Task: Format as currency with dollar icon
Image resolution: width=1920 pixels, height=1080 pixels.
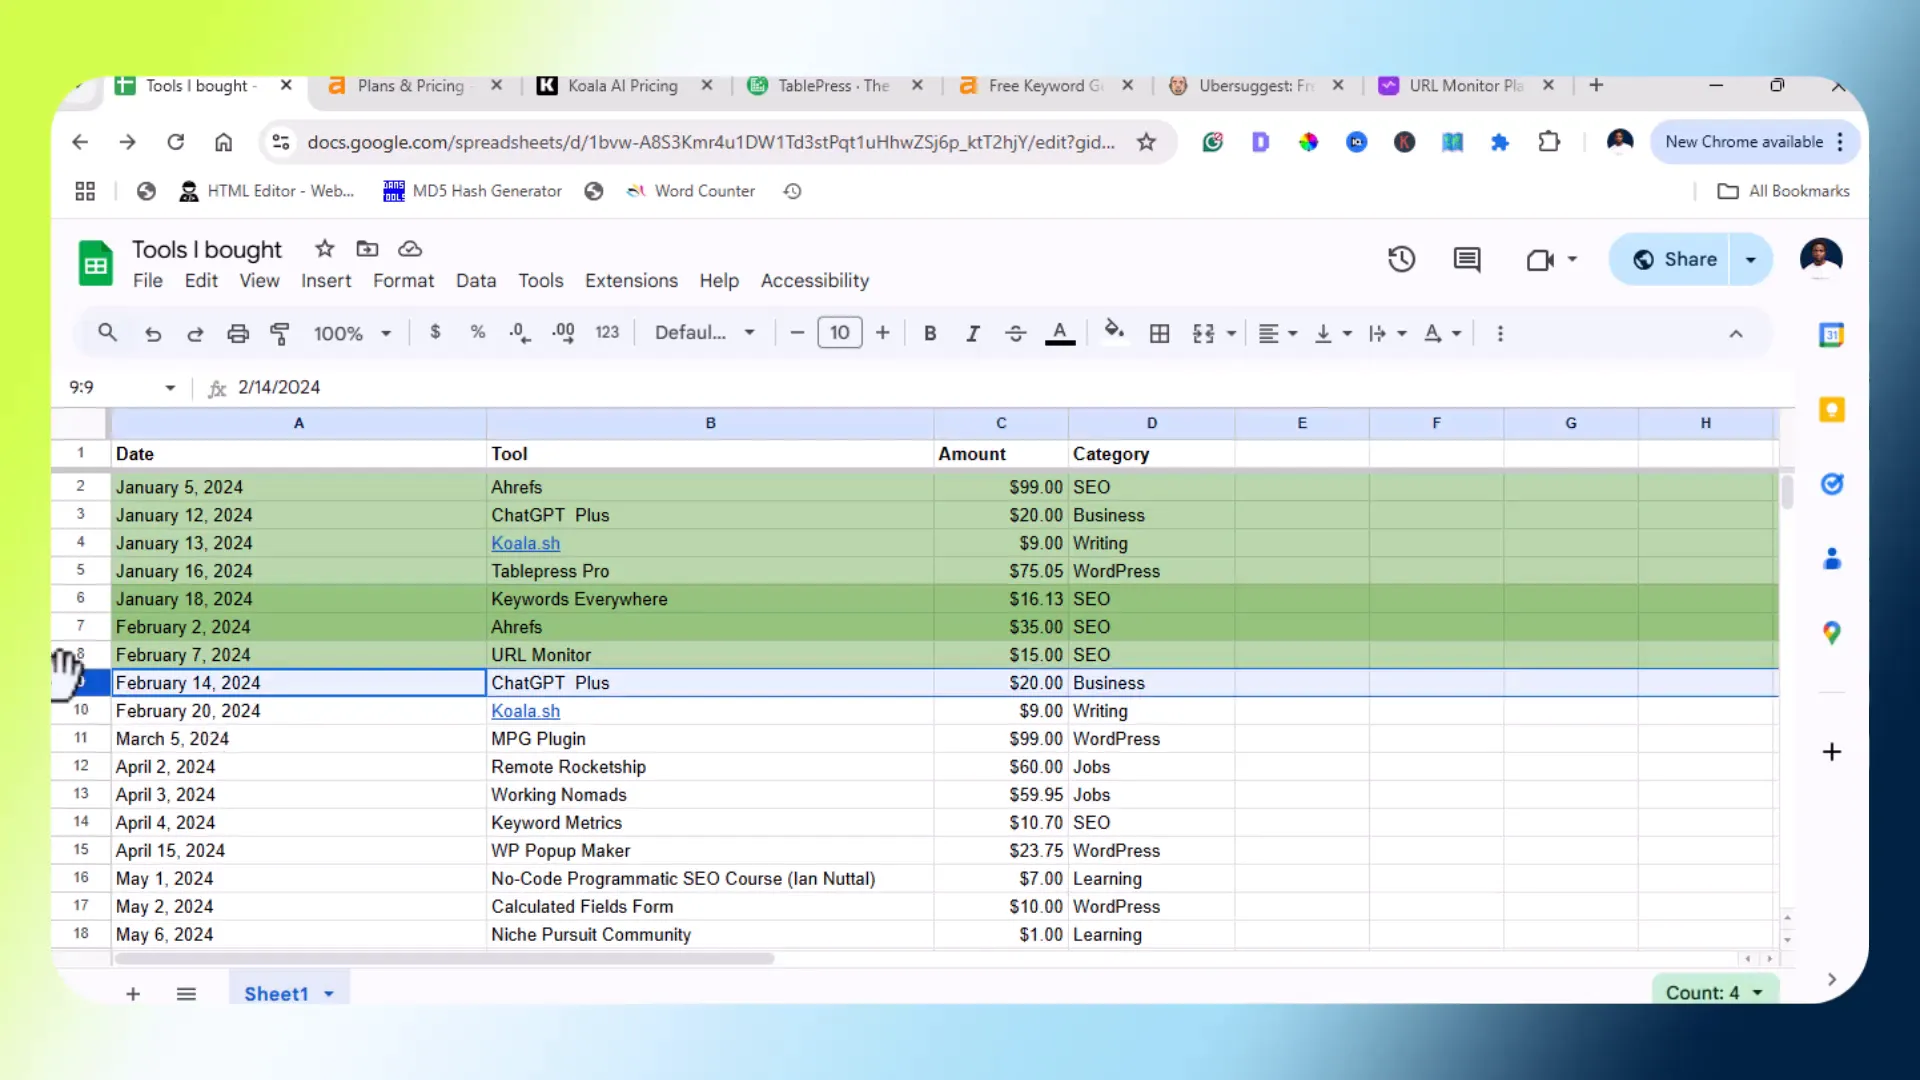Action: [435, 332]
